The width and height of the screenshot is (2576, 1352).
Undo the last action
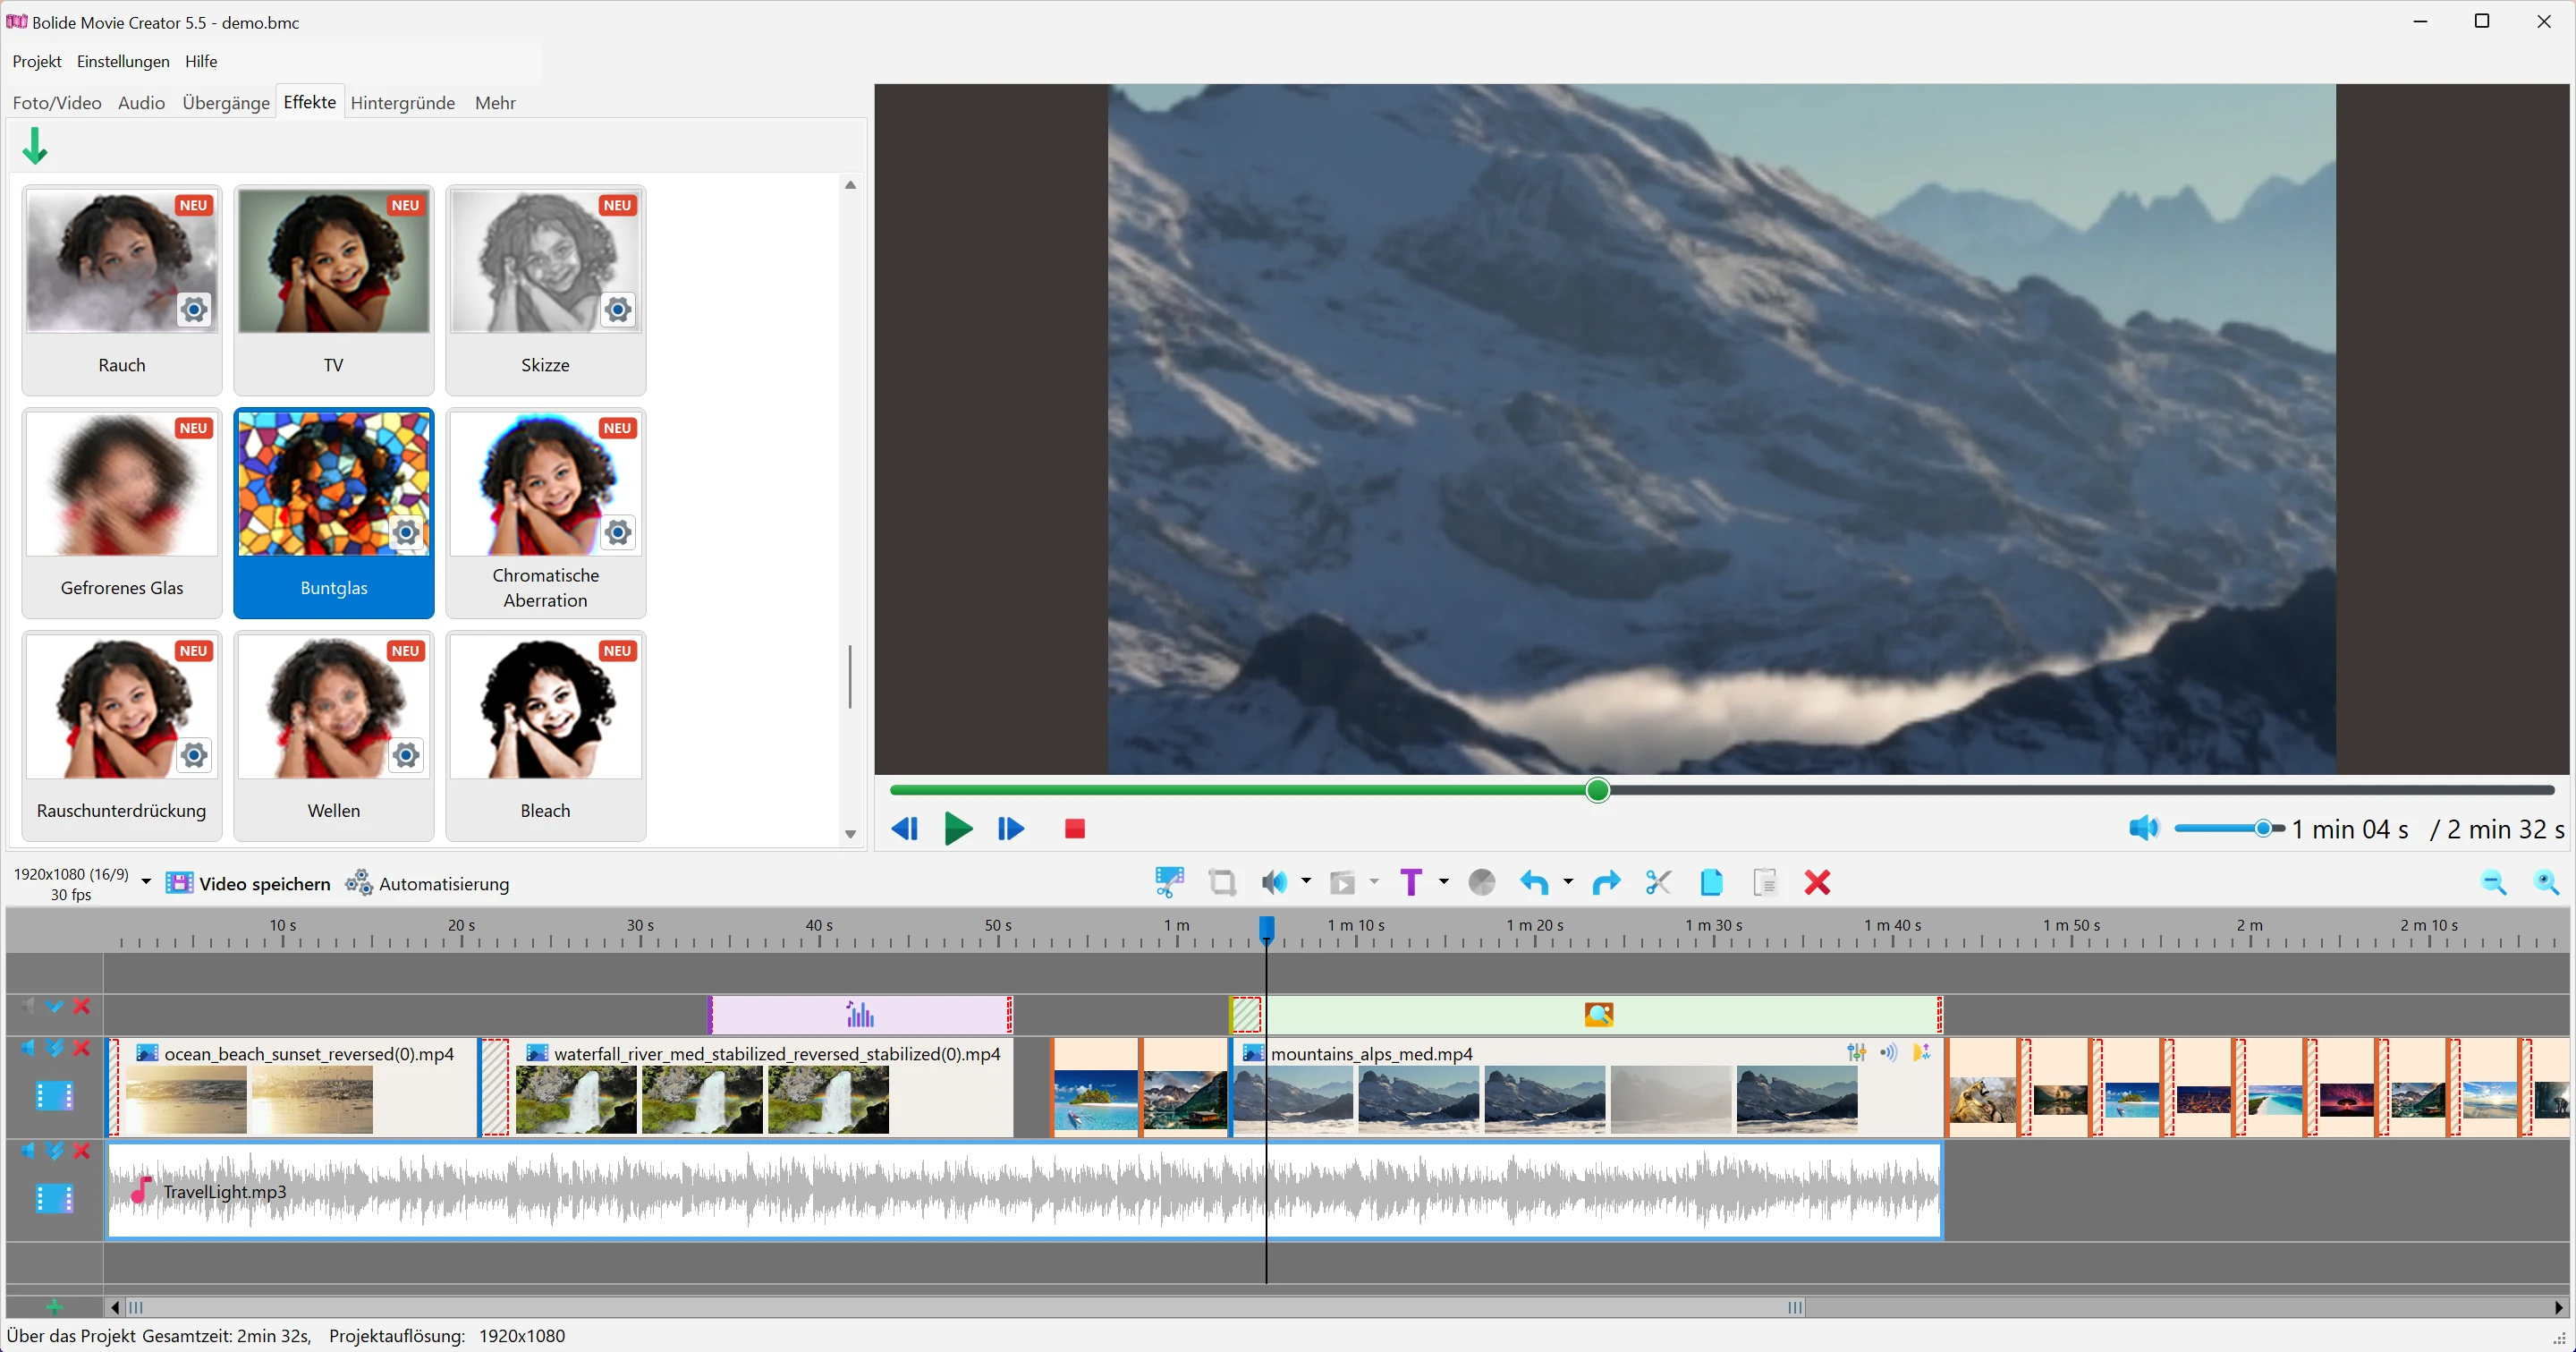click(x=1534, y=882)
